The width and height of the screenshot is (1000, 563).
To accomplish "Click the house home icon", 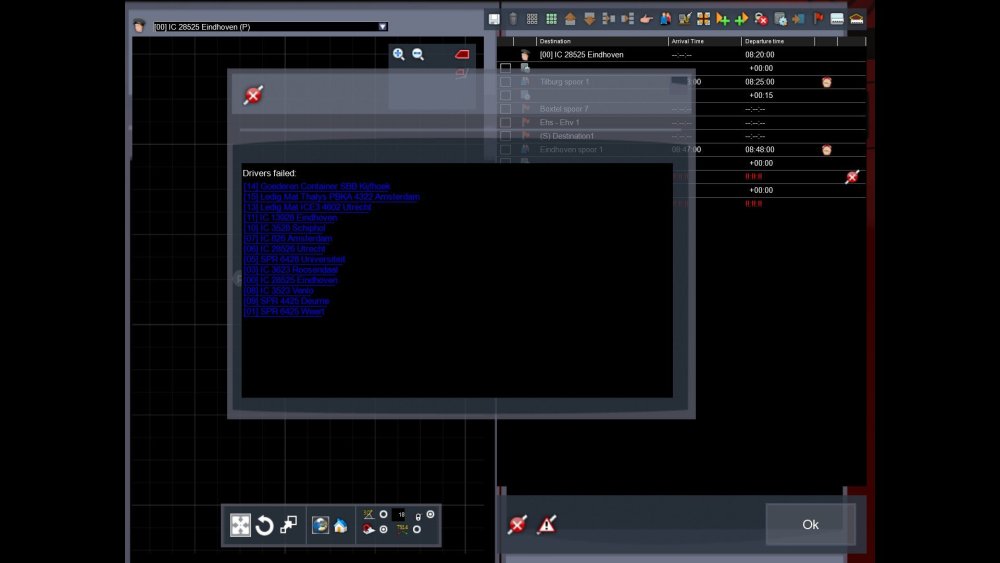I will (340, 526).
